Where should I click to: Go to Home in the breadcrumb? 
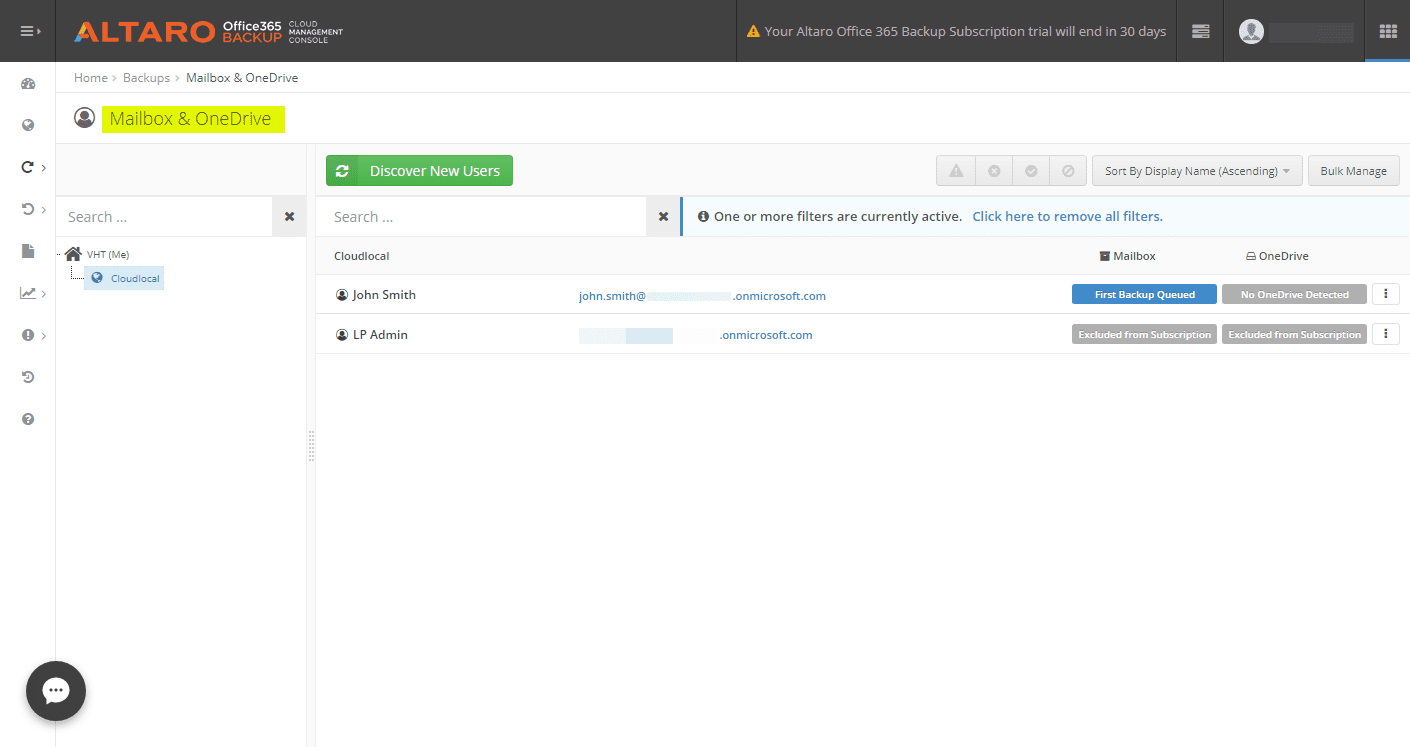point(90,77)
